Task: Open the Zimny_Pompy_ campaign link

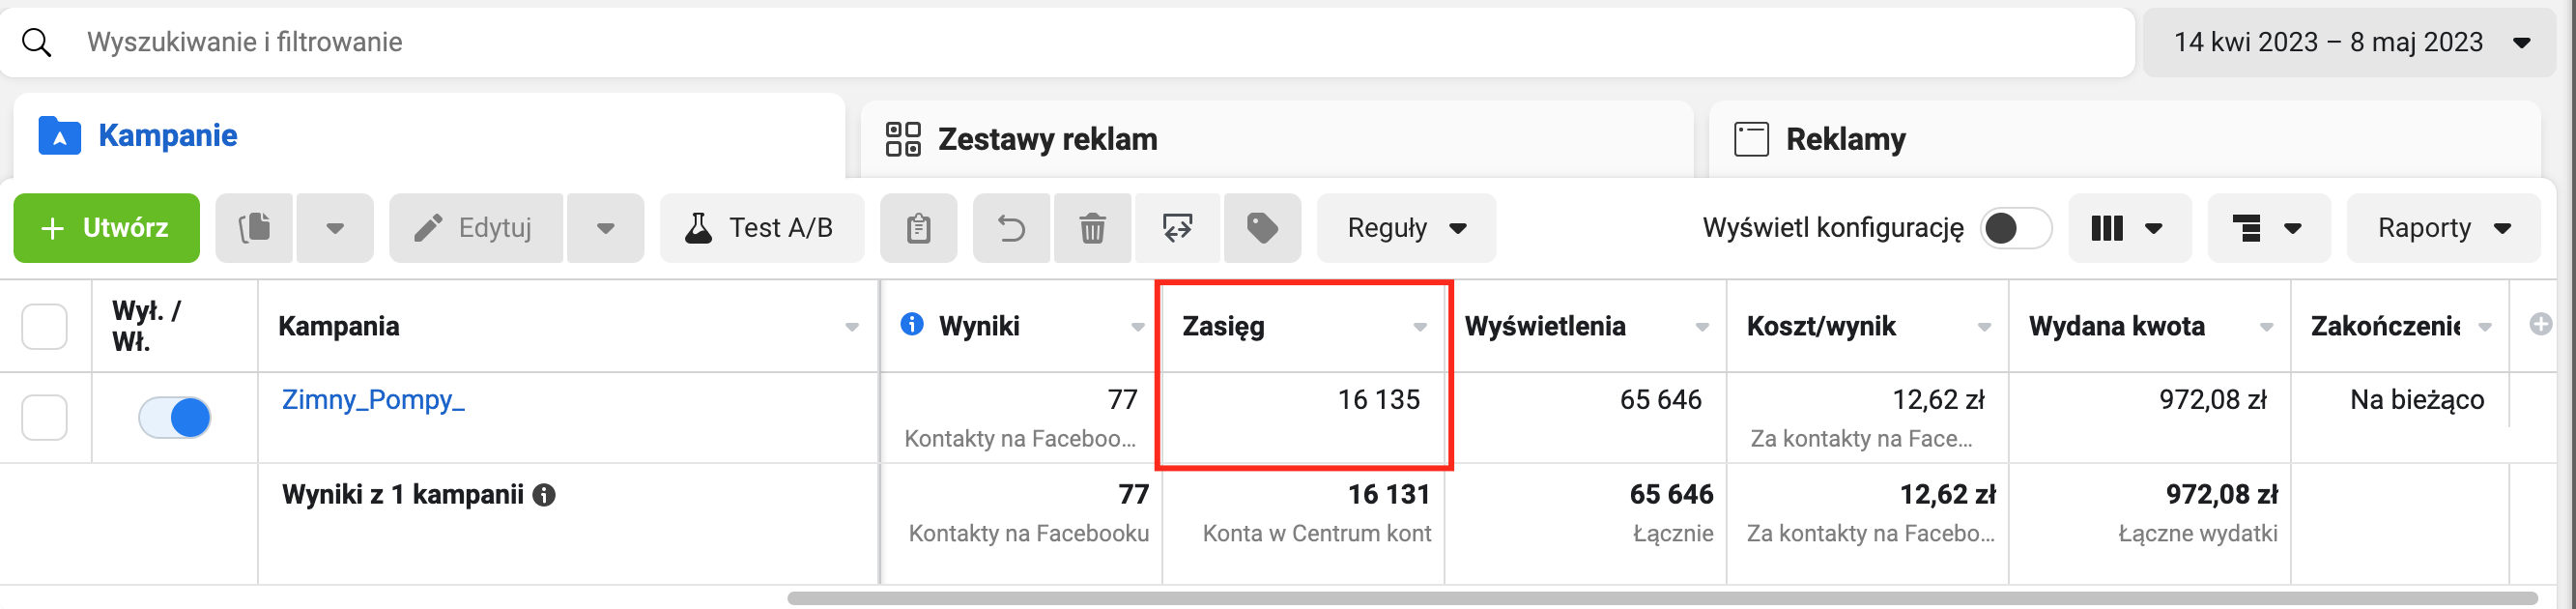Action: point(373,400)
